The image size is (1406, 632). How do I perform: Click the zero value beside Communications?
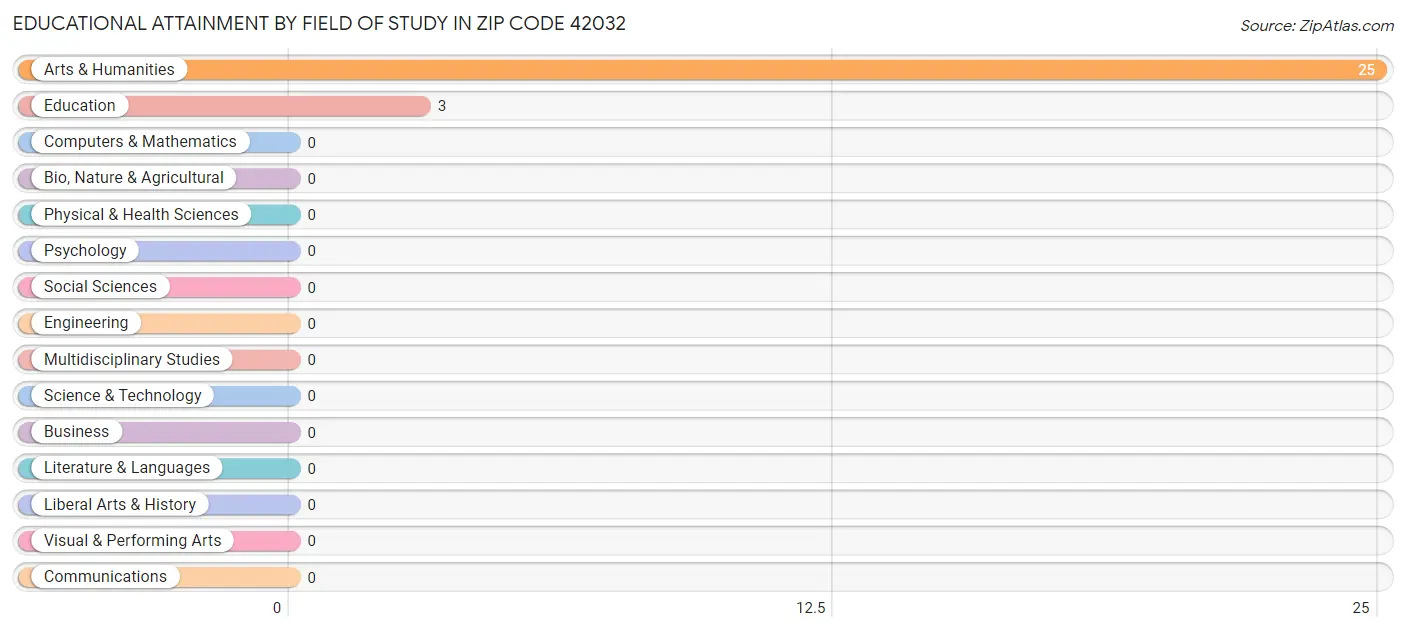click(312, 577)
